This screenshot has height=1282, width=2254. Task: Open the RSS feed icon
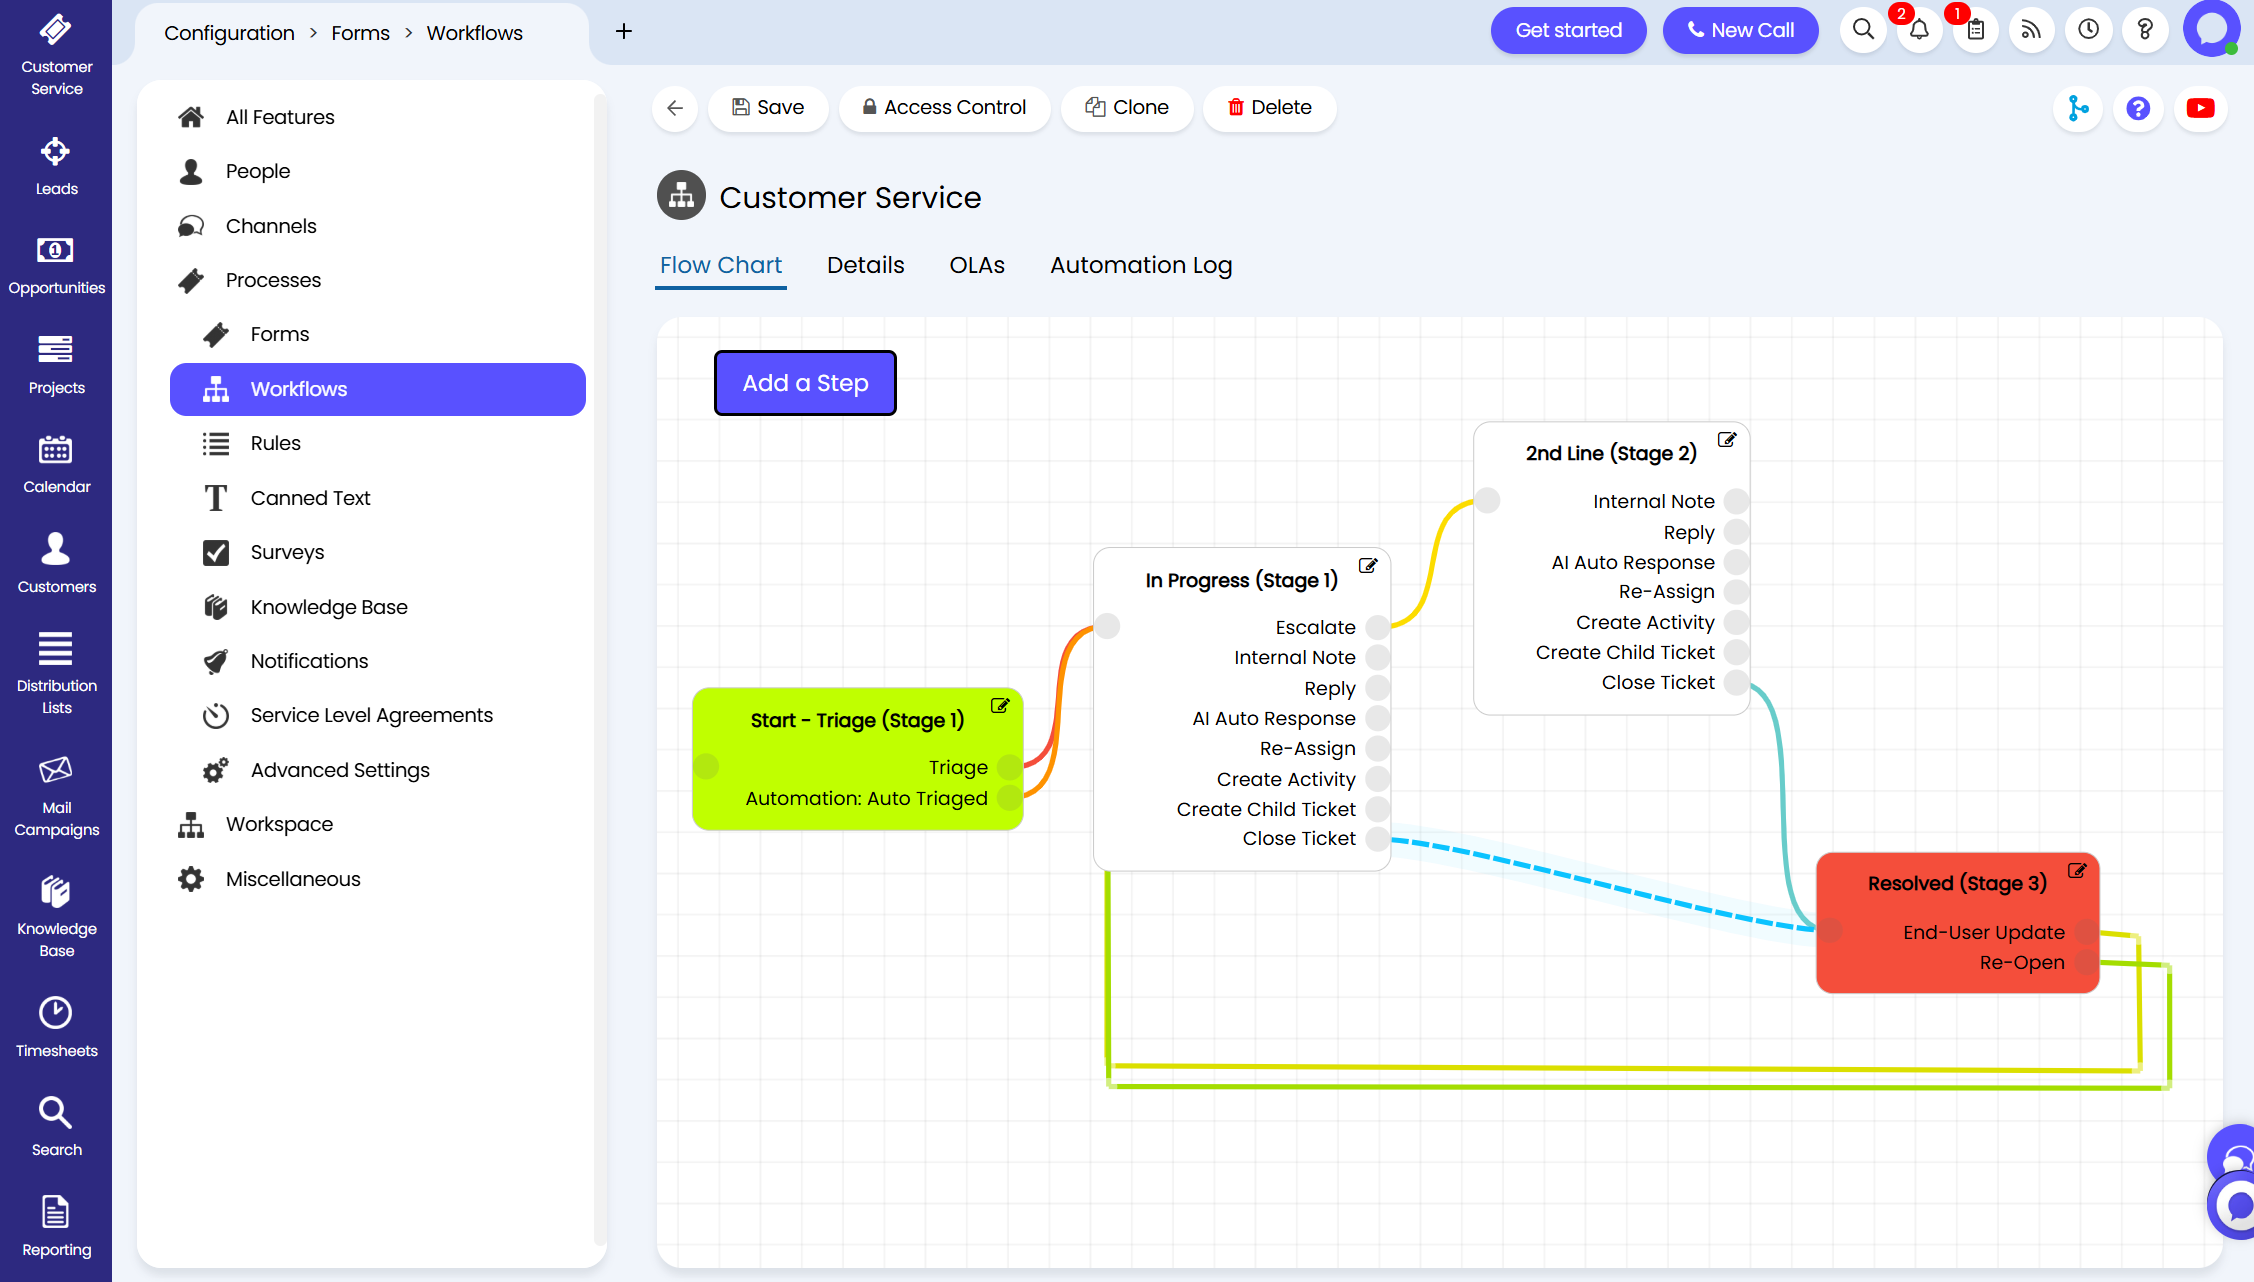click(x=2032, y=30)
